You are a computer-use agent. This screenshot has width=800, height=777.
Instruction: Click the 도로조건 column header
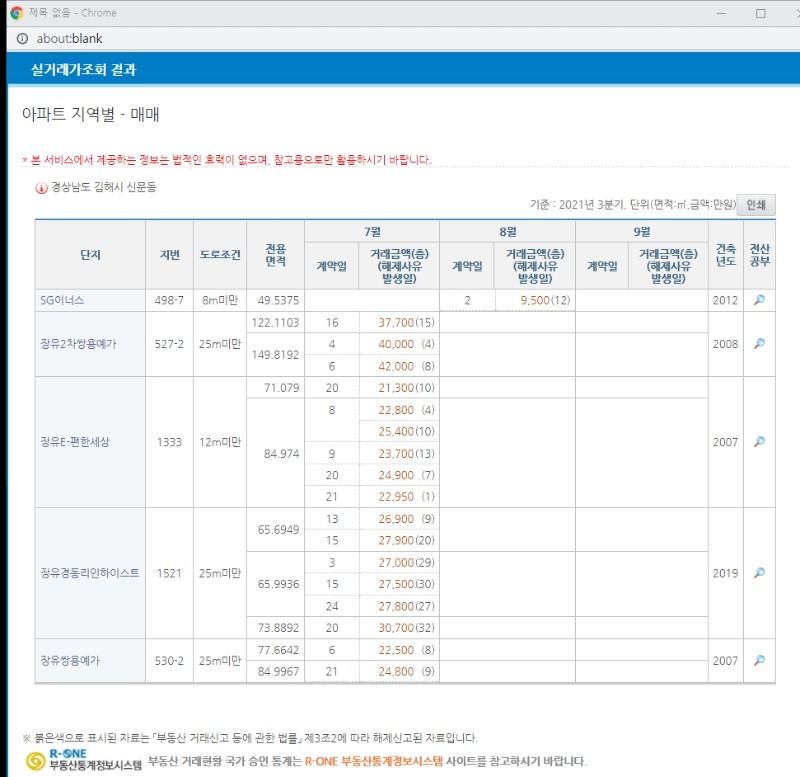point(220,255)
